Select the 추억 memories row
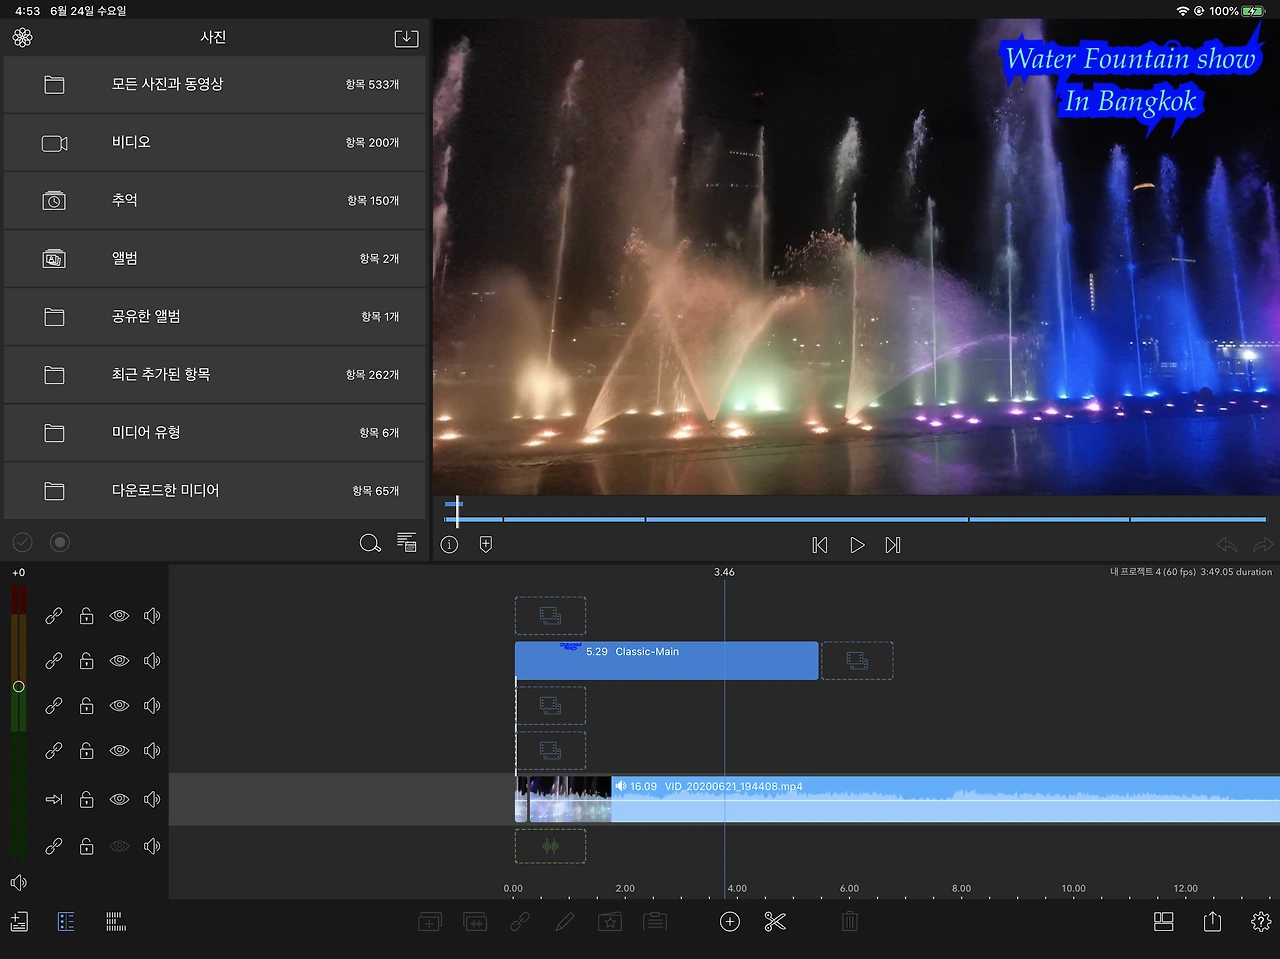Viewport: 1280px width, 959px height. click(215, 201)
